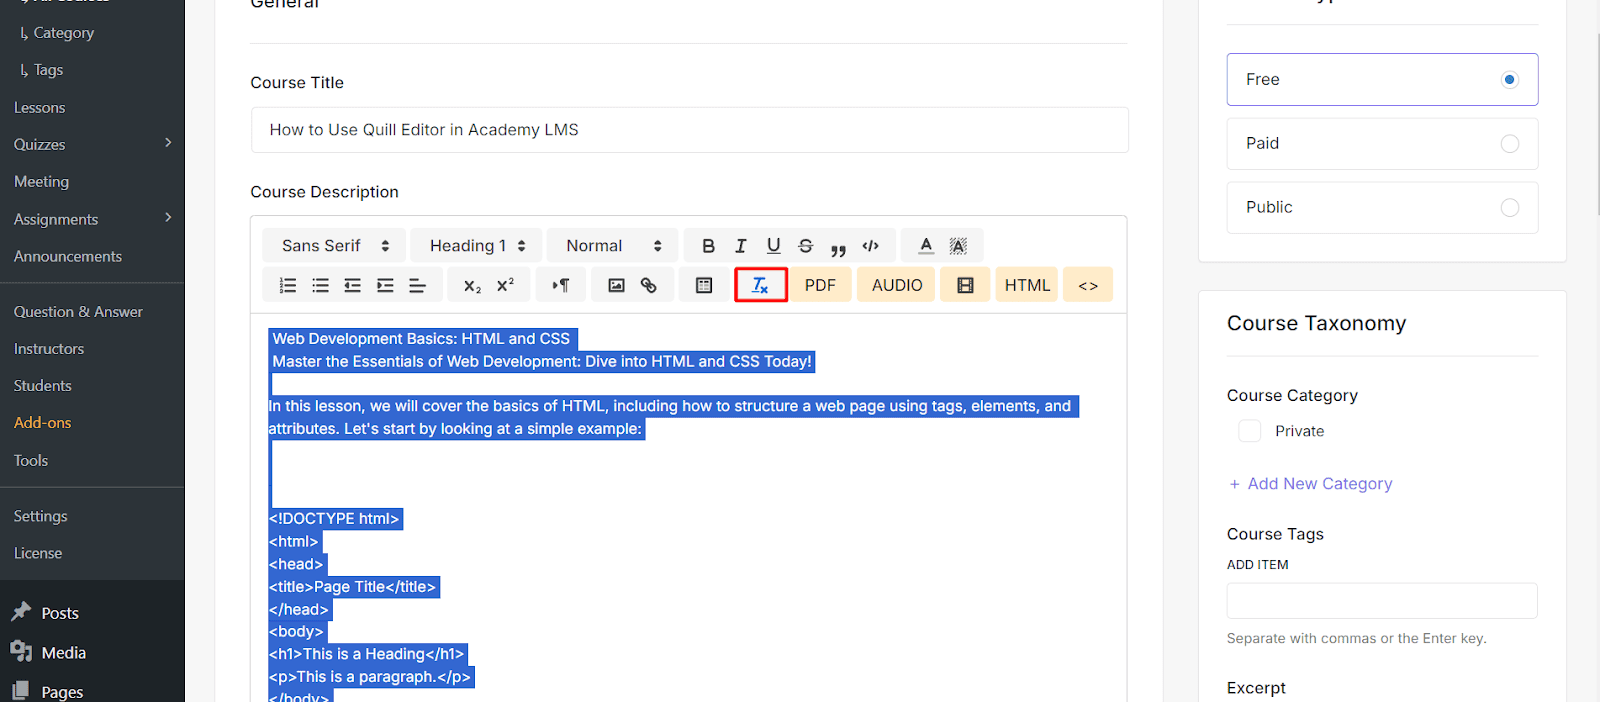Select the Paid course type
The height and width of the screenshot is (702, 1600).
[x=1382, y=143]
